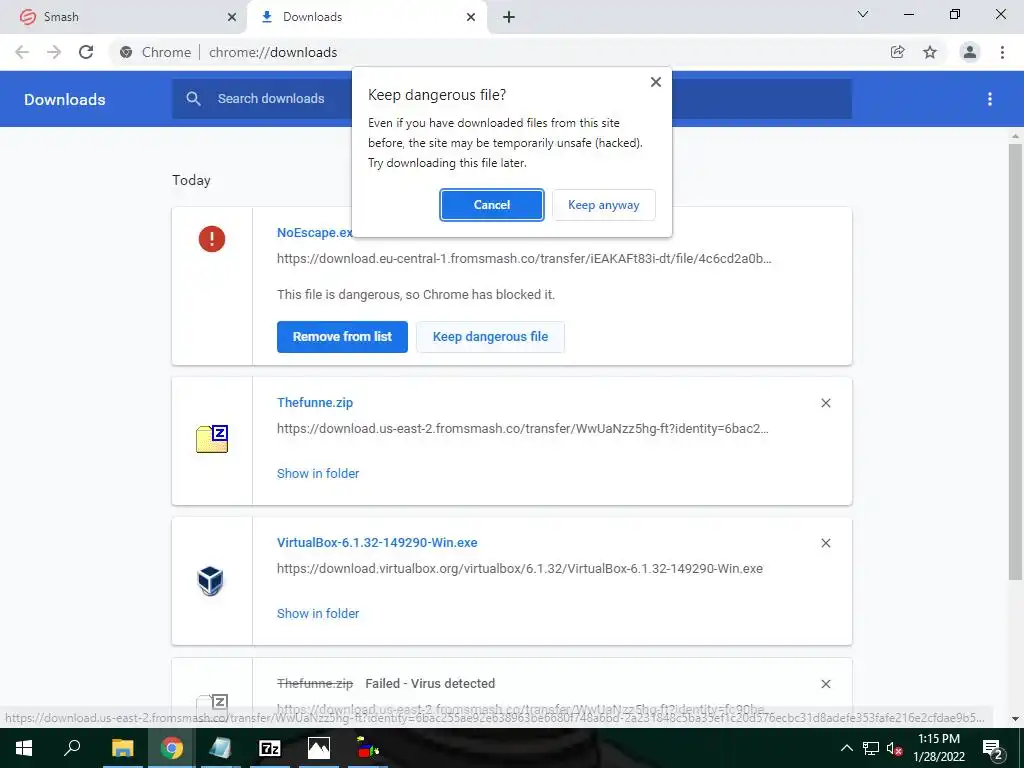This screenshot has height=768, width=1024.
Task: Show Thefunne.zip in folder
Action: pos(318,473)
